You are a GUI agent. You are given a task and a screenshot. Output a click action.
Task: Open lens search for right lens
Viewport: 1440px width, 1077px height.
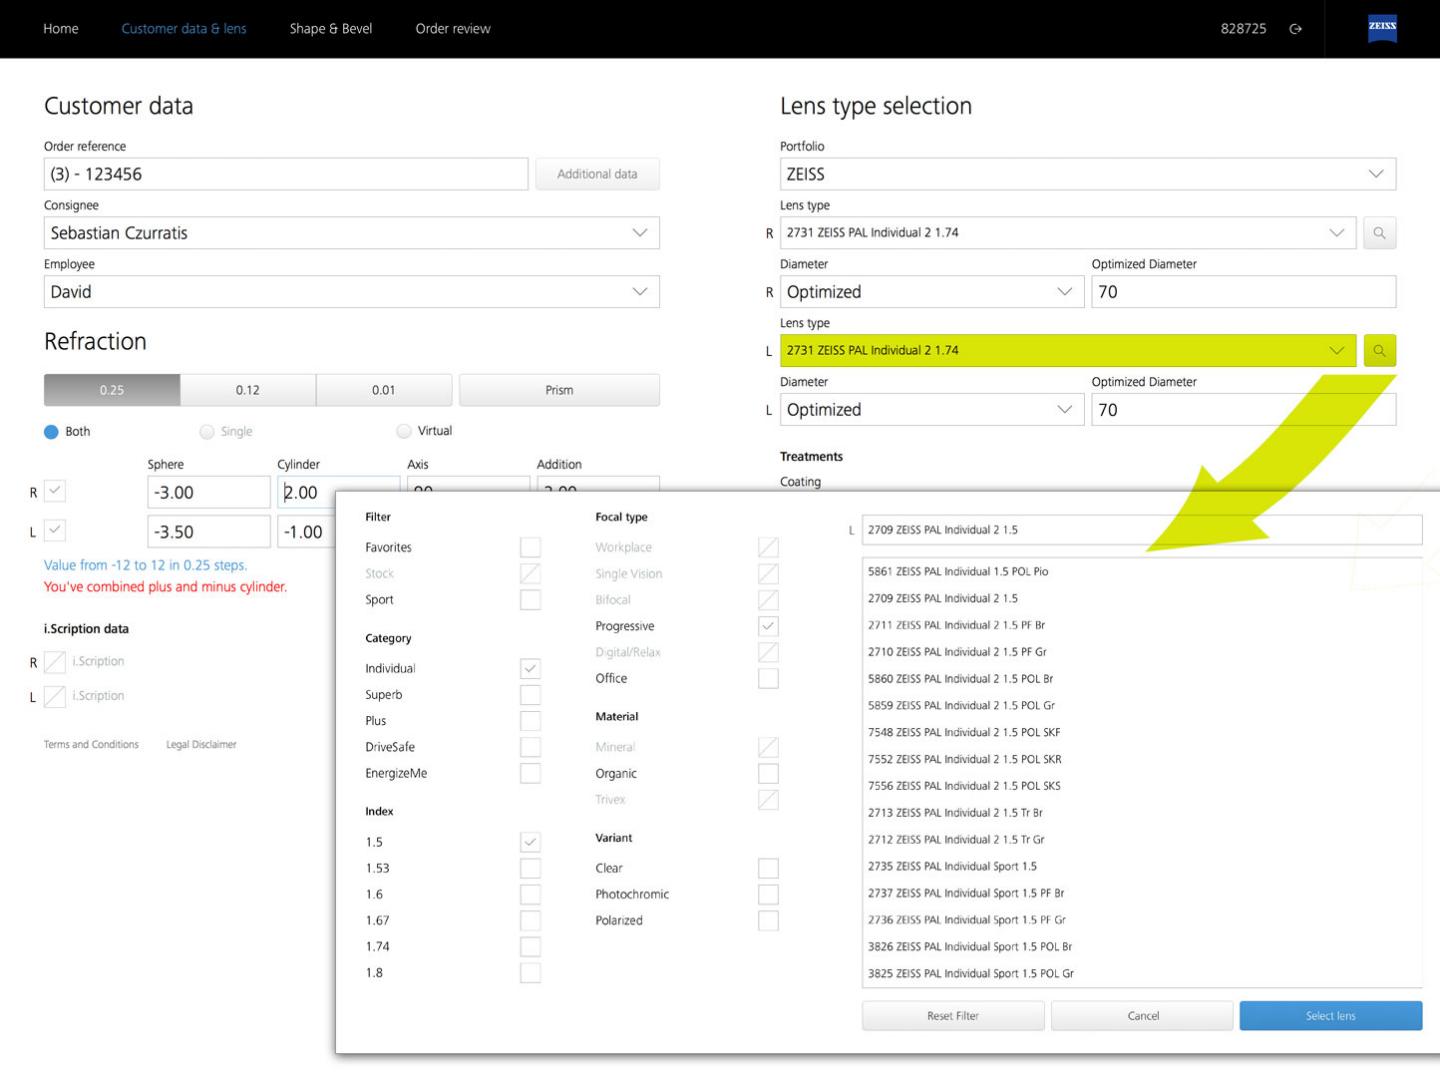(x=1379, y=233)
